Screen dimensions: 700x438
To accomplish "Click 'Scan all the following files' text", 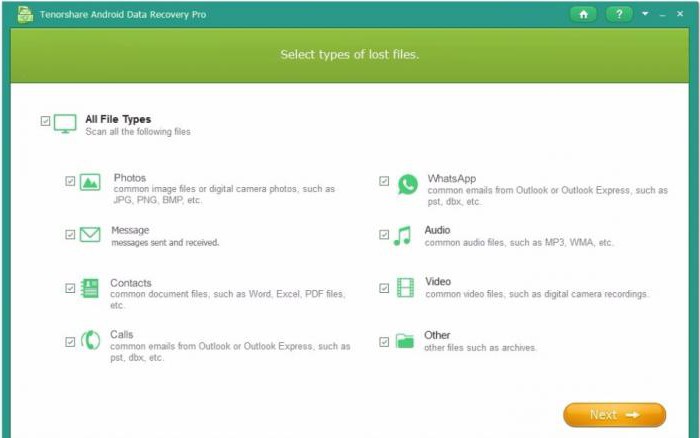I will tap(138, 132).
